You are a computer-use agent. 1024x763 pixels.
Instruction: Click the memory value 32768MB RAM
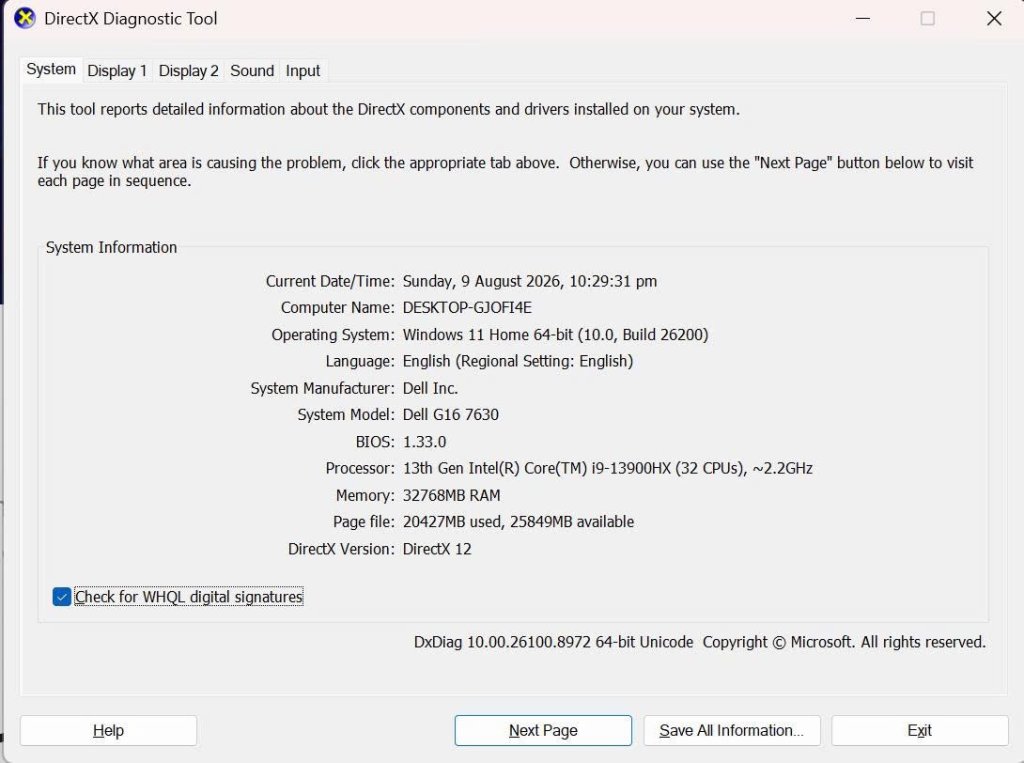451,495
